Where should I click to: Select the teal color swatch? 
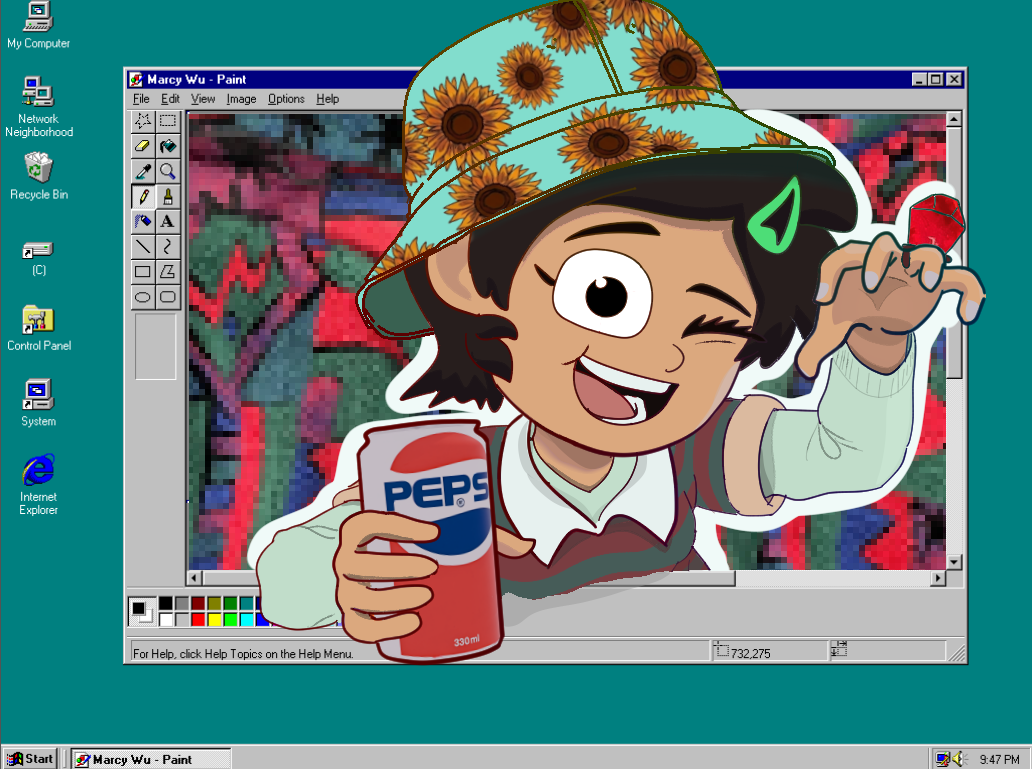coord(246,603)
